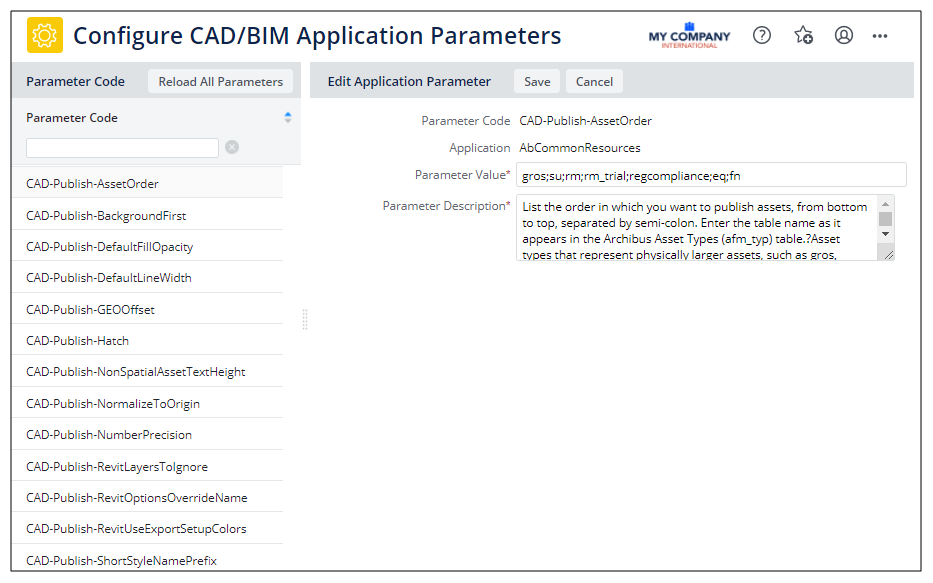Image resolution: width=933 pixels, height=583 pixels.
Task: Click the text area resize handle corner
Action: point(888,255)
